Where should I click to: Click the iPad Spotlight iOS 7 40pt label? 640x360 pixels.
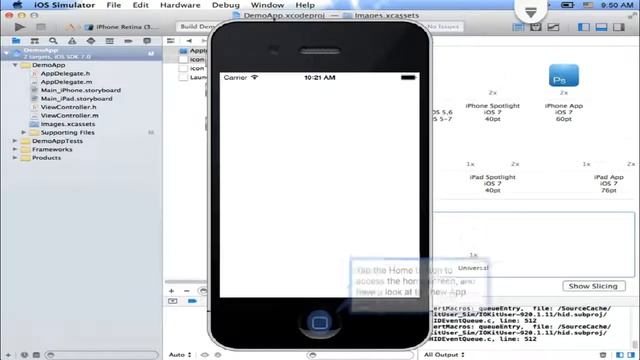(x=492, y=184)
